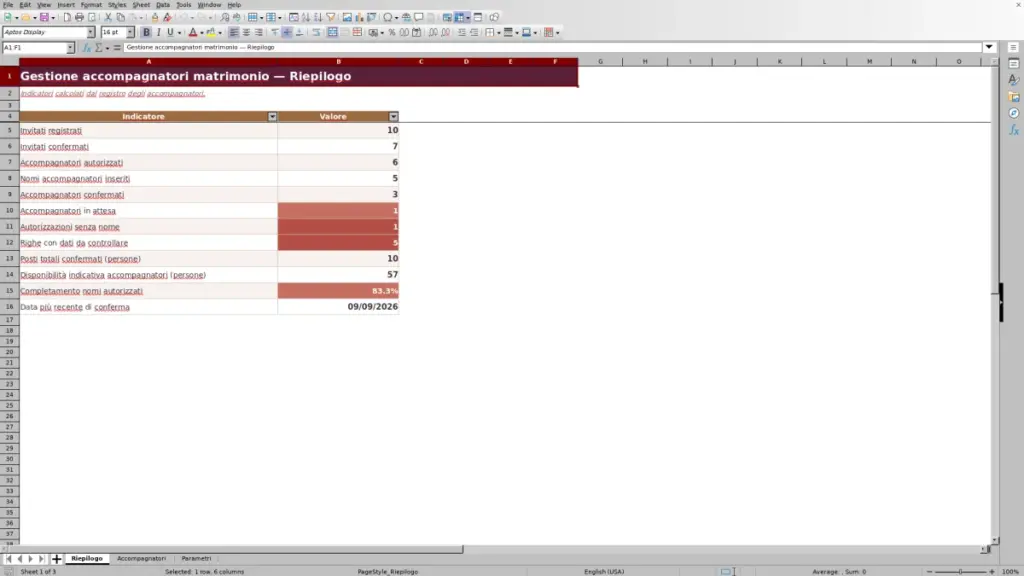Open the Indicatore column filter dropdown
This screenshot has height=576, width=1024.
tap(272, 117)
